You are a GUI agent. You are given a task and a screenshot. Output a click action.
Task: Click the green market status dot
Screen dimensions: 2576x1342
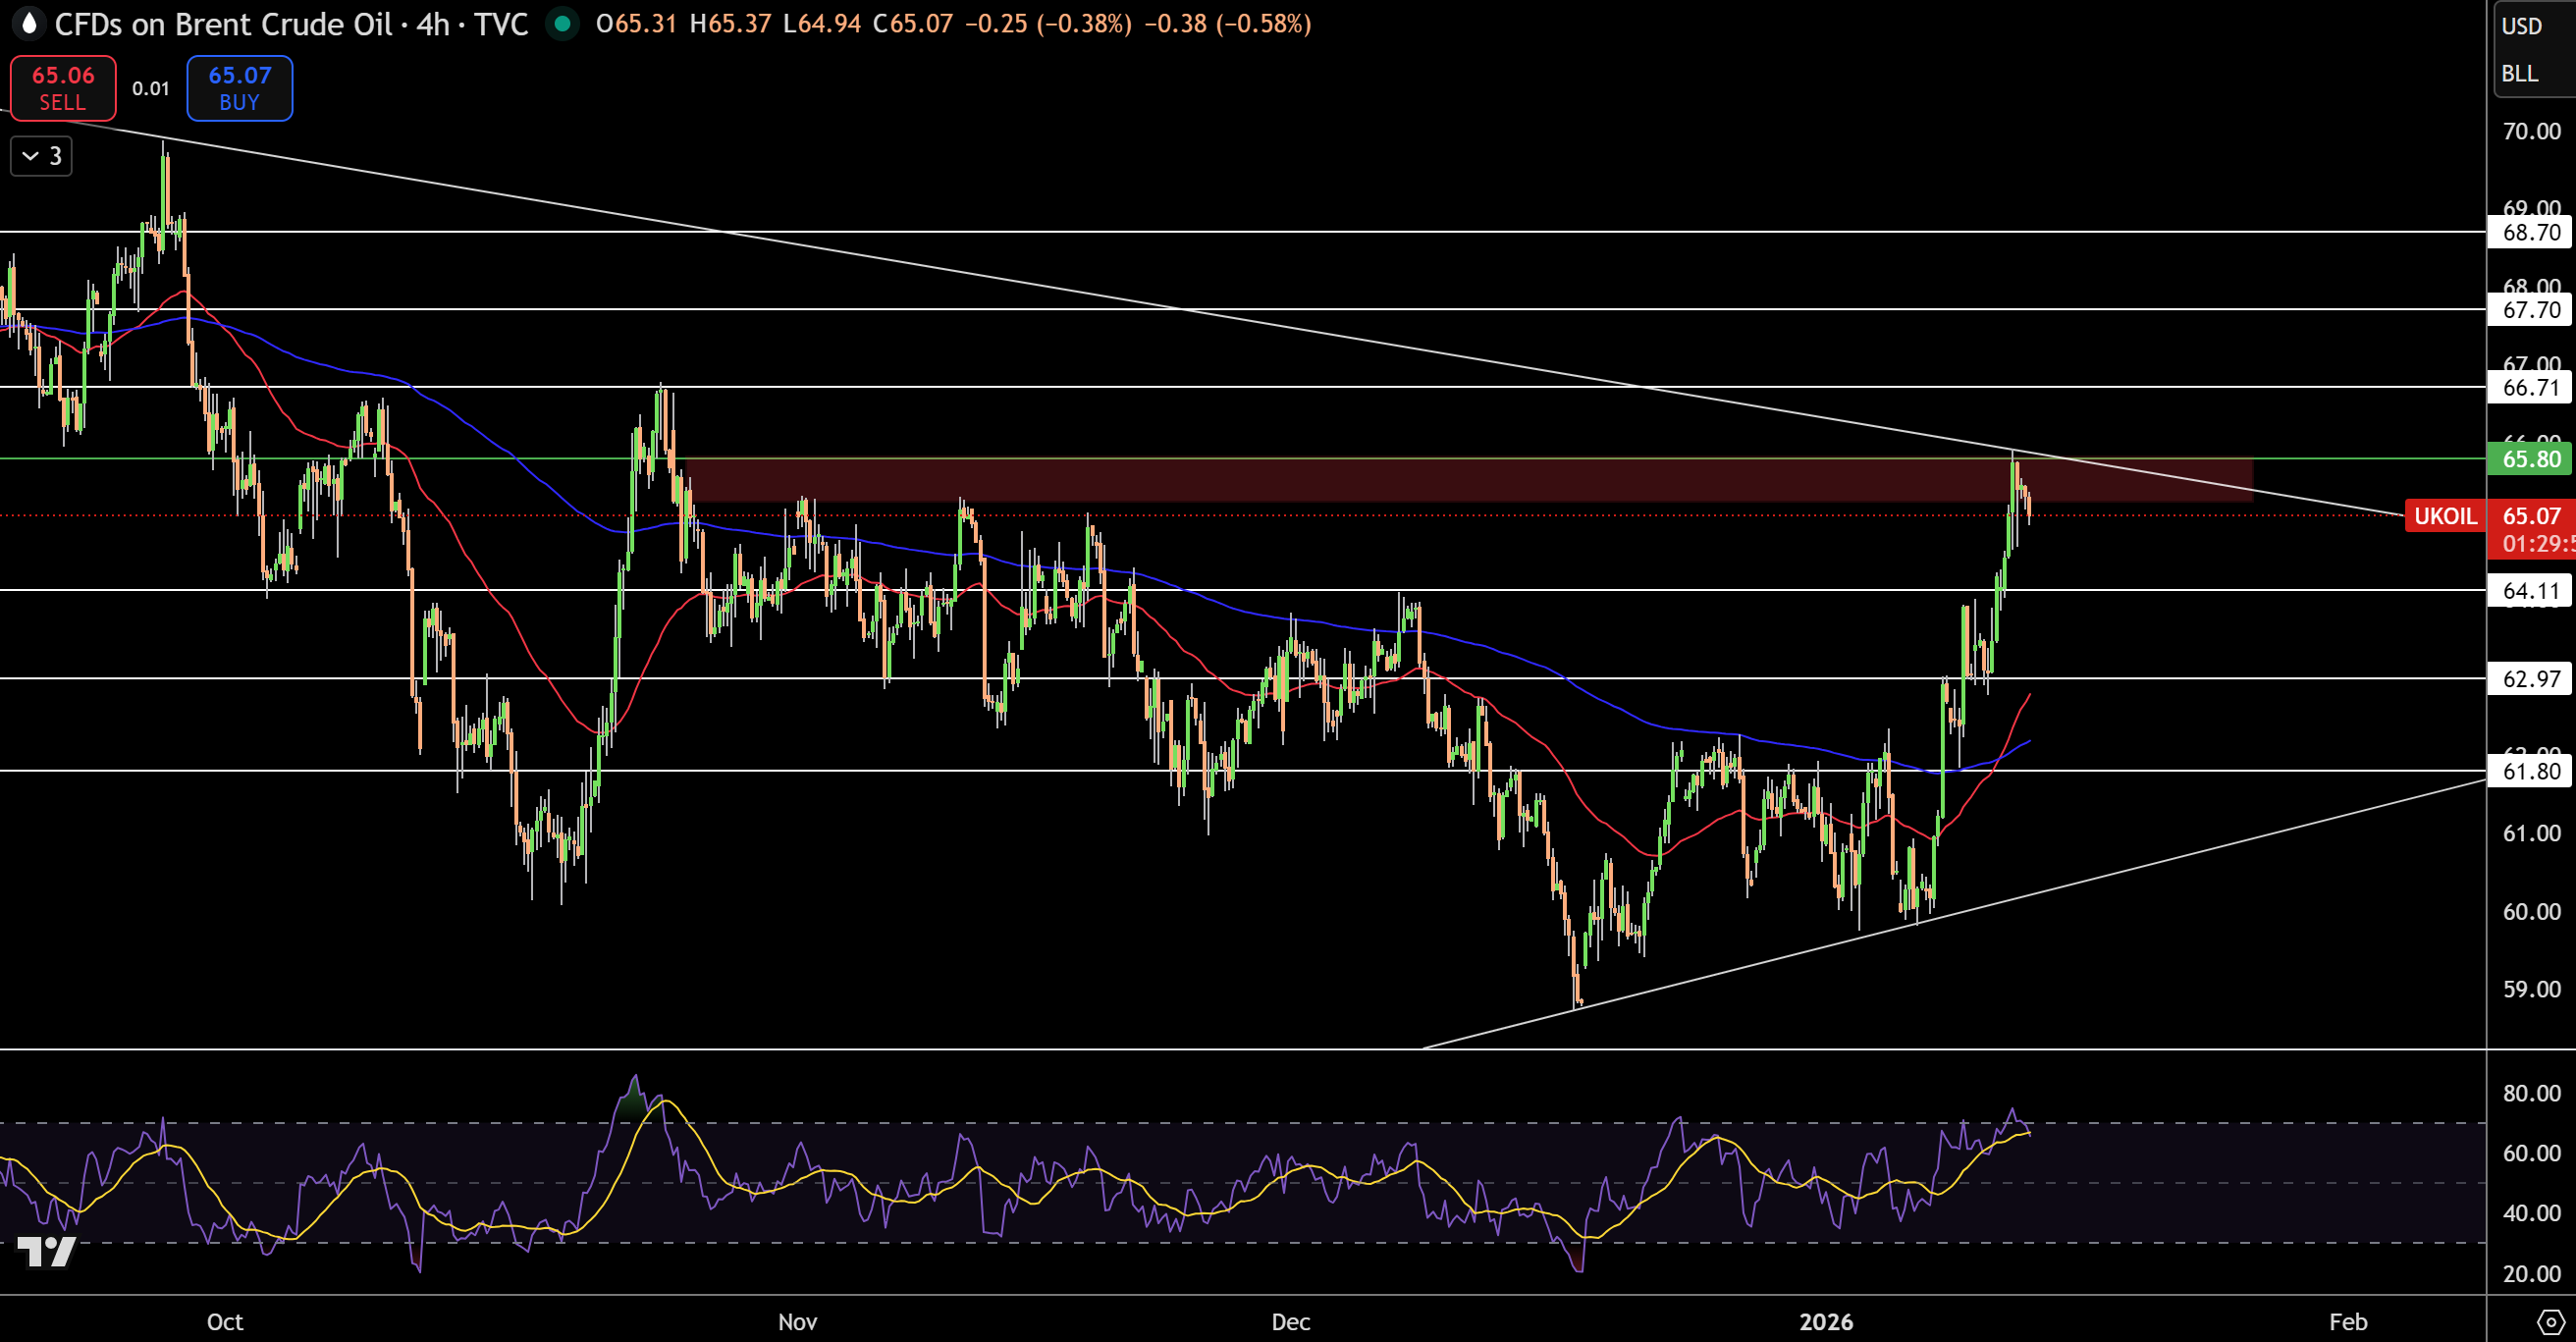tap(563, 23)
